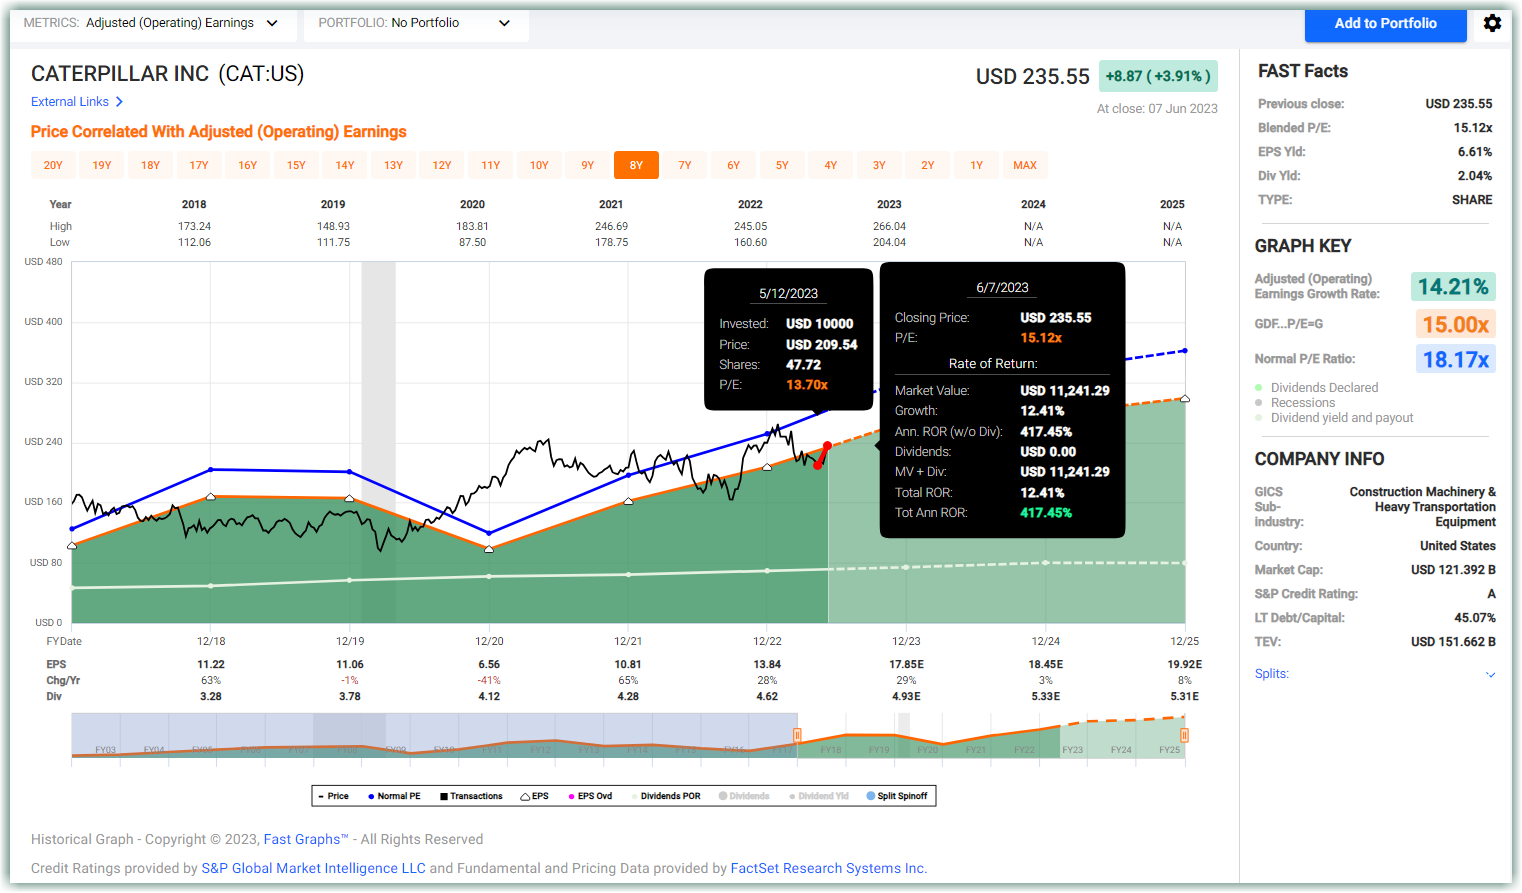Click the USD 235.55 stock price
This screenshot has height=893, width=1522.
pyautogui.click(x=1033, y=77)
